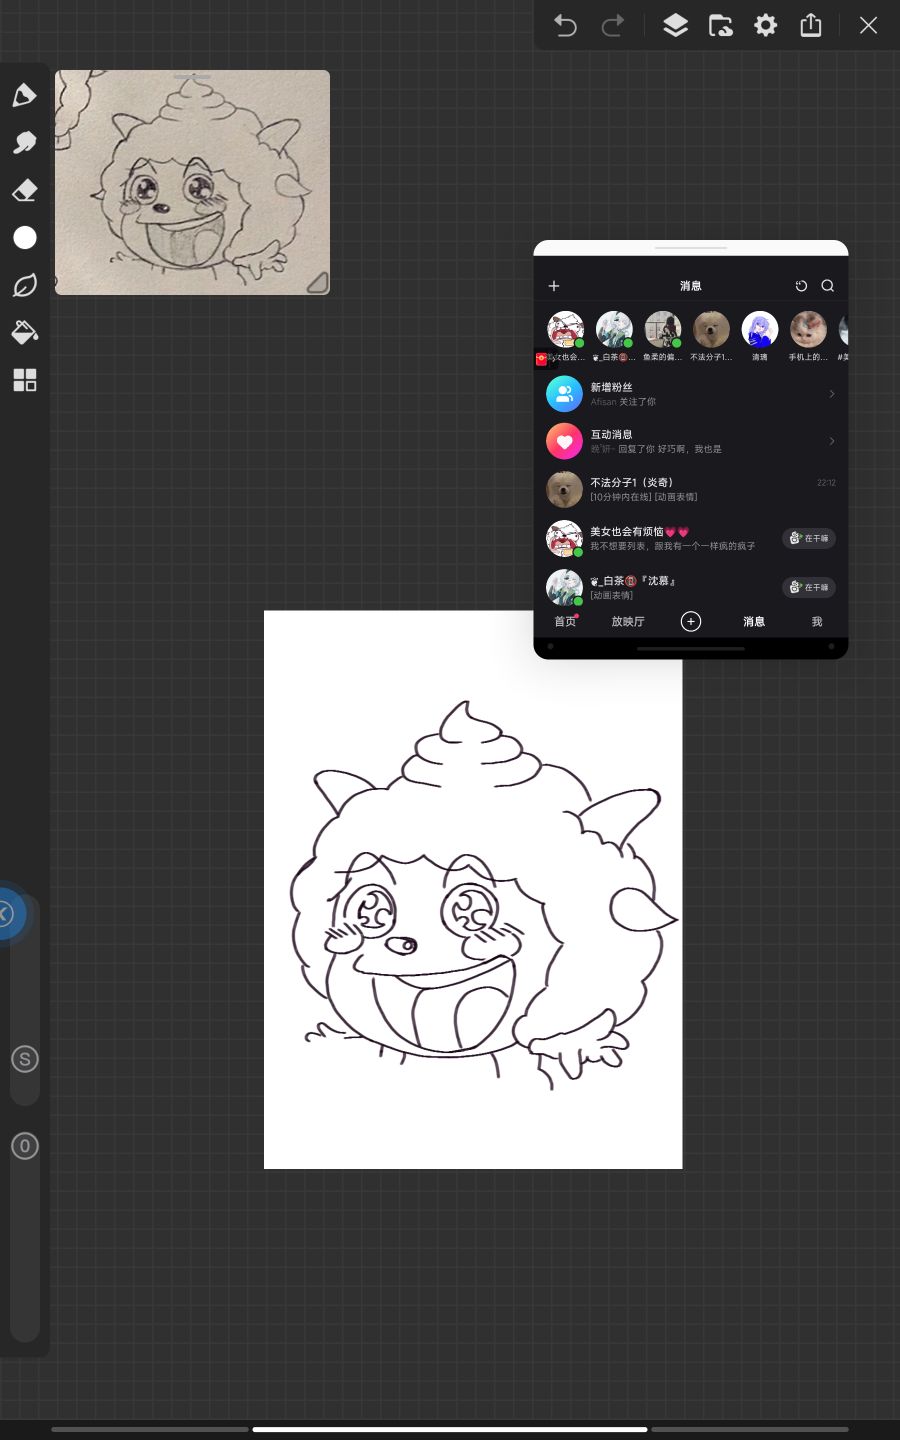Click the reference sketch image
This screenshot has width=900, height=1440.
click(x=192, y=182)
